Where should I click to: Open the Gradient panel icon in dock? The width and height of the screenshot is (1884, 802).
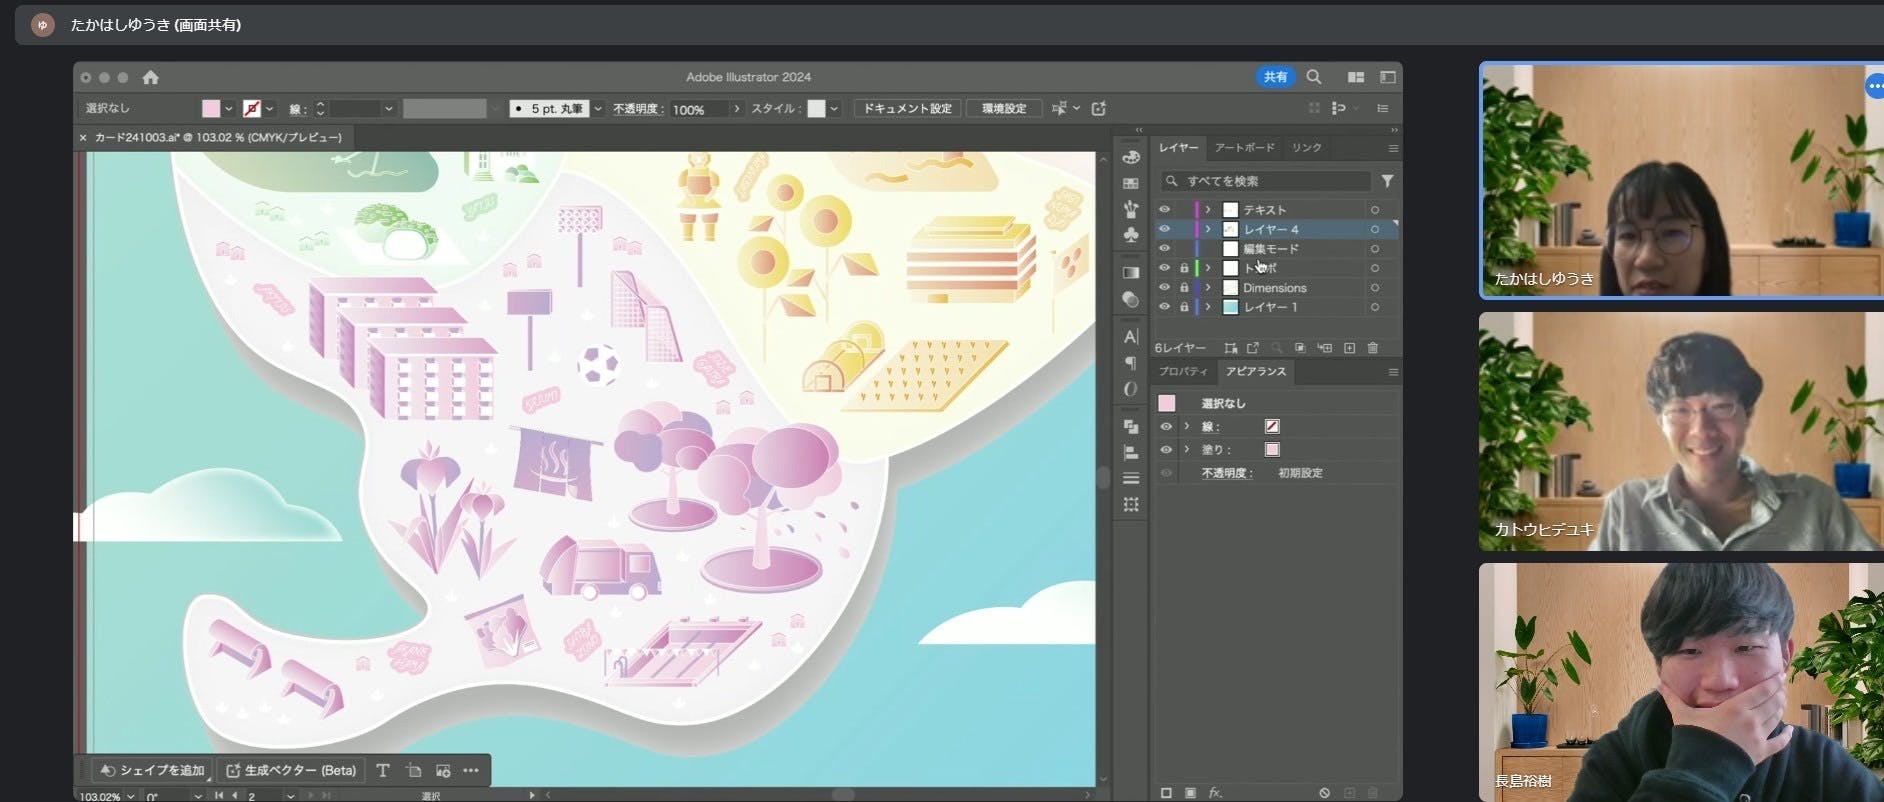click(1131, 272)
